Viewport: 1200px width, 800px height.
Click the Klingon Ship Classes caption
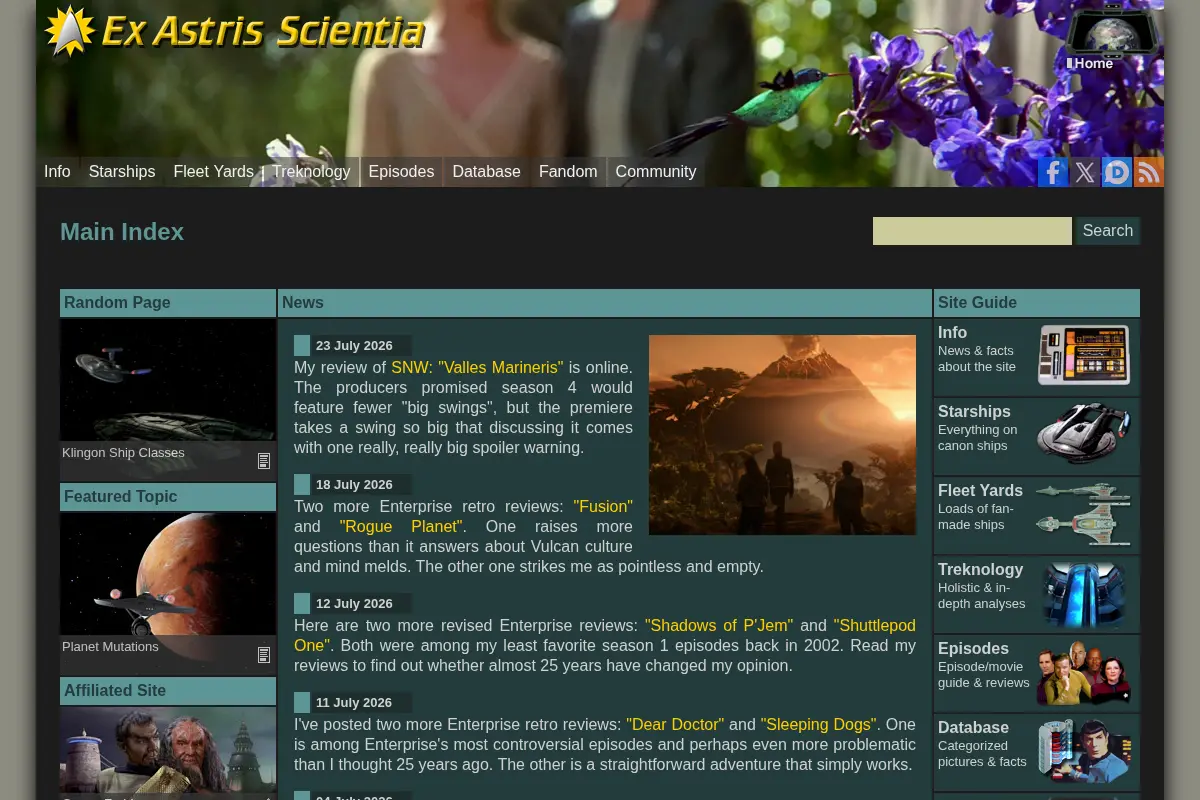click(123, 453)
